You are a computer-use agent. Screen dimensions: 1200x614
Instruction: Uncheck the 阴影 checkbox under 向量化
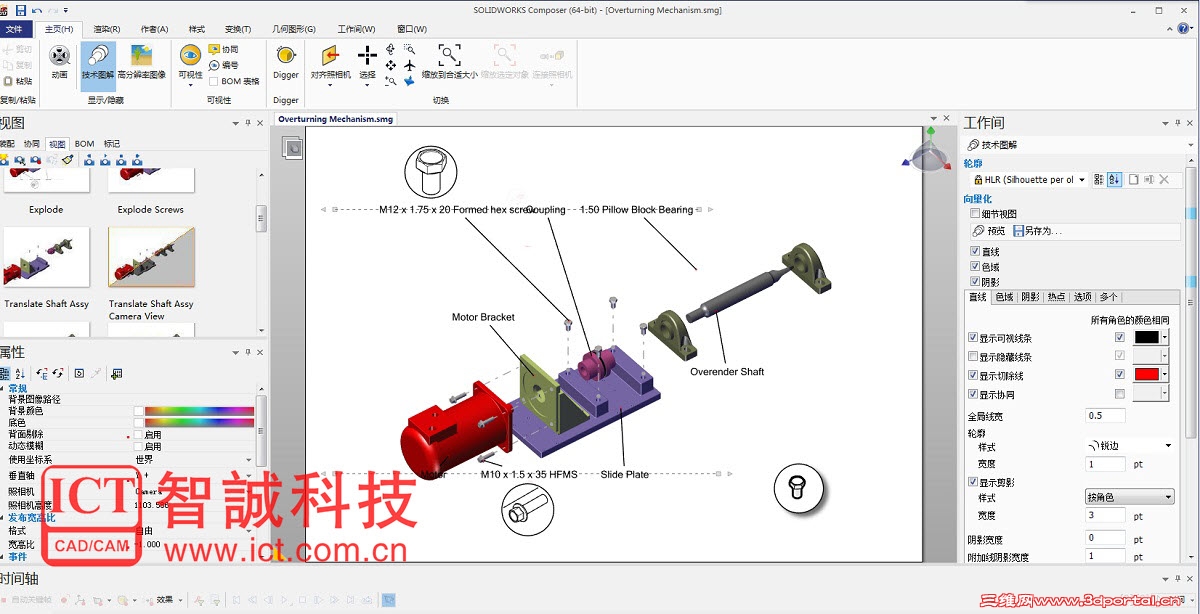click(x=975, y=282)
